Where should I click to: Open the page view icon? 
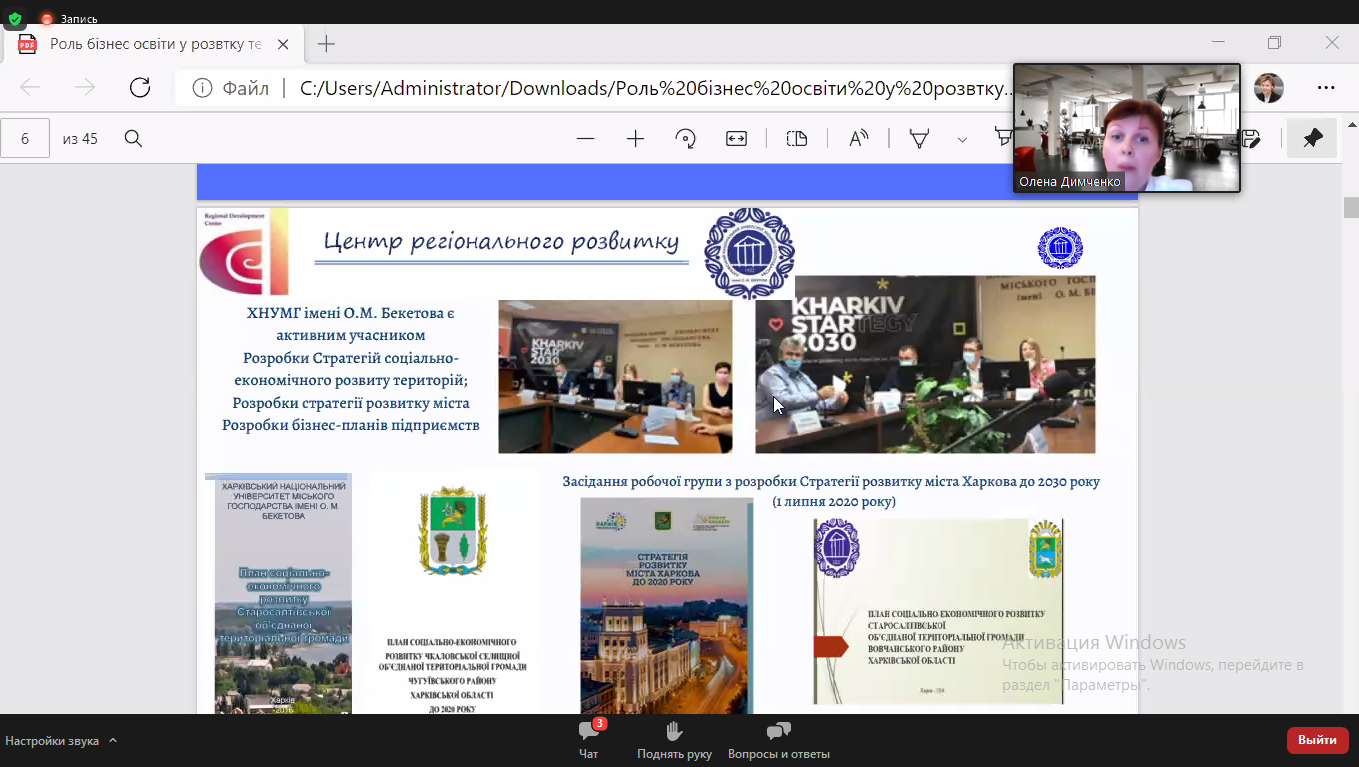tap(797, 139)
